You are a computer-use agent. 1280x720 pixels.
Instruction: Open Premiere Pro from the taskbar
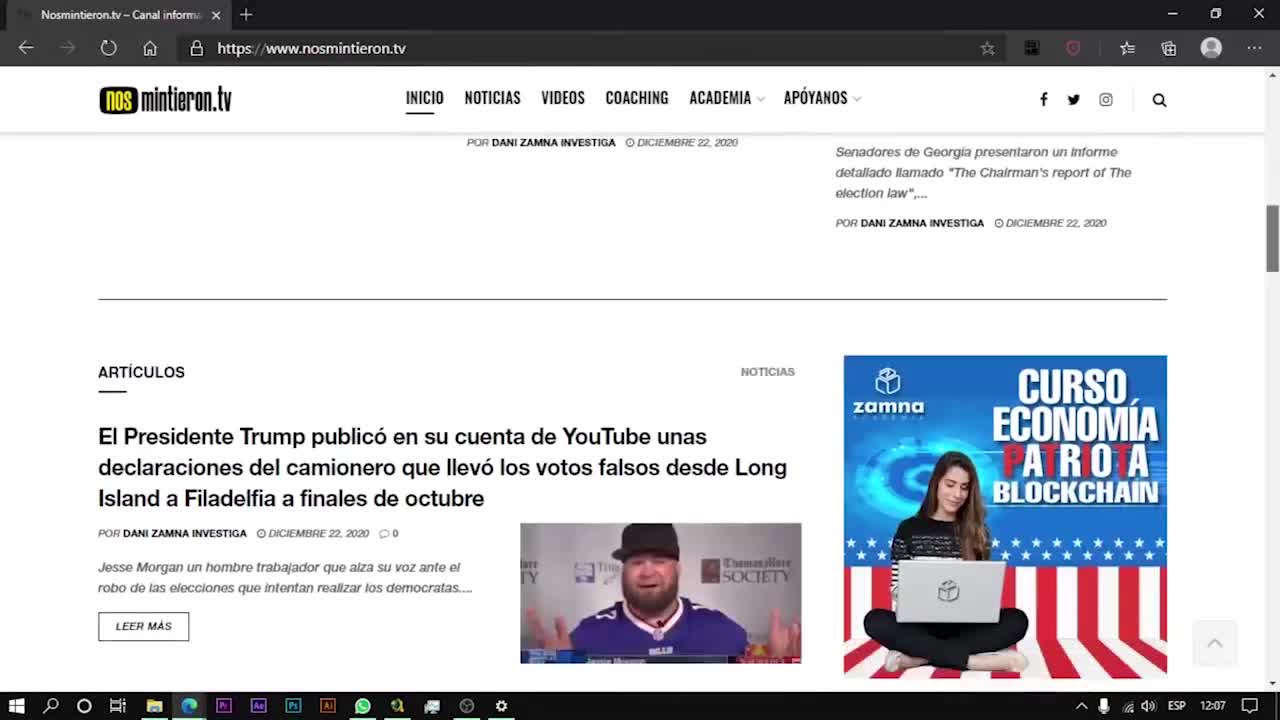[x=223, y=705]
